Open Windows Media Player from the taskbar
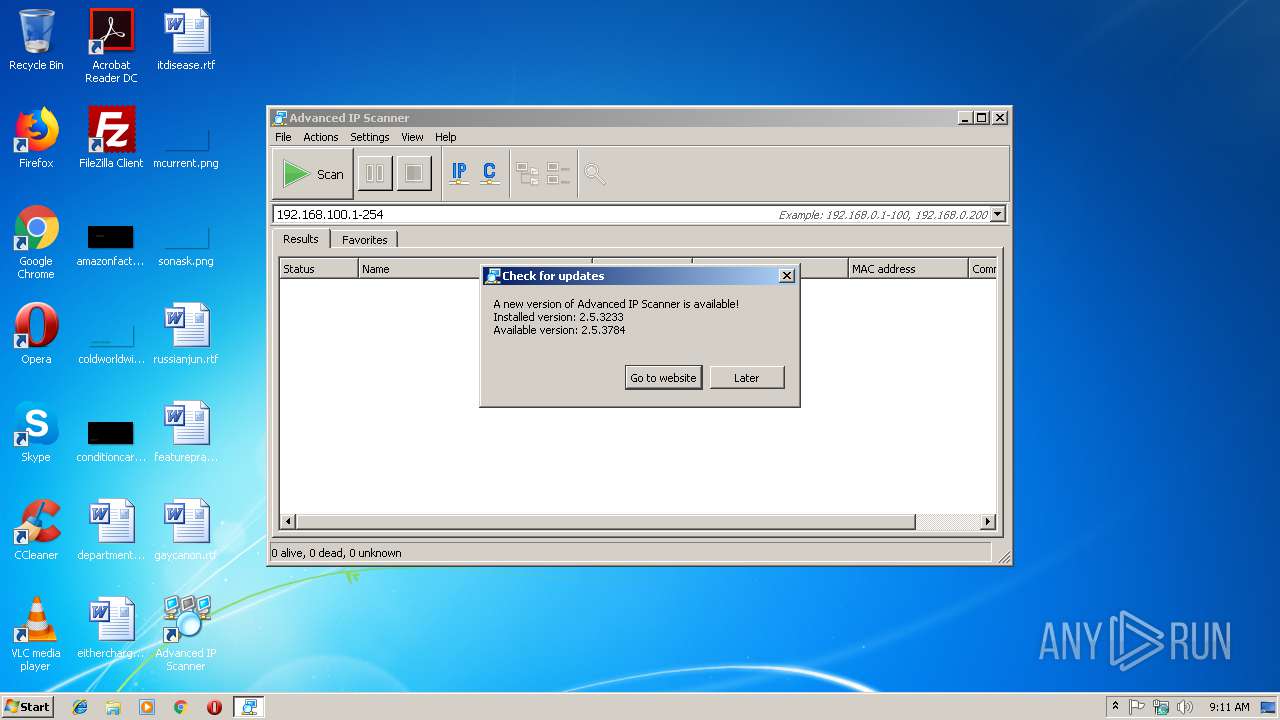Screen dimensions: 1280x720 coord(147,707)
